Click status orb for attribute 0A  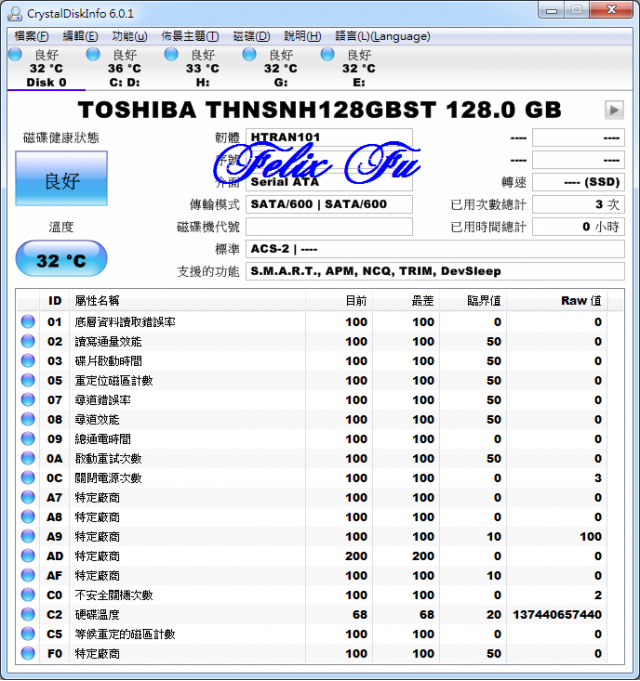point(28,459)
